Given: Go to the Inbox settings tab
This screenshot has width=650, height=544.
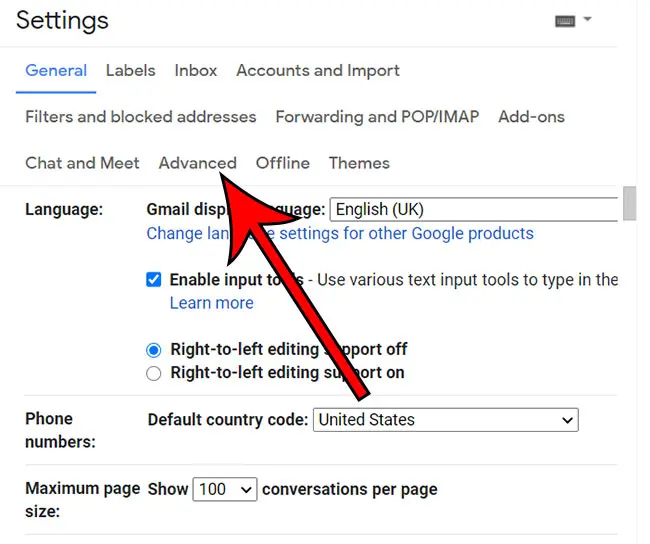Looking at the screenshot, I should [196, 71].
